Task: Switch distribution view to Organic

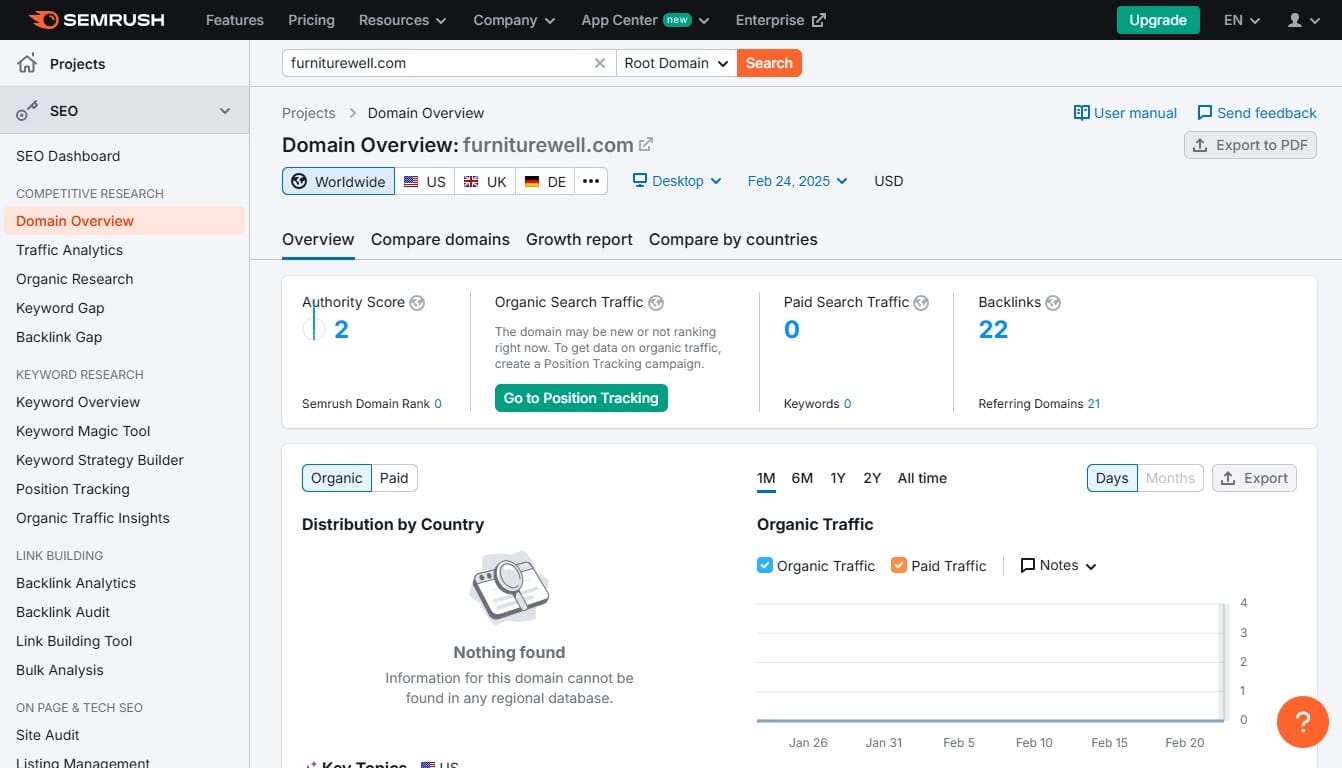Action: [x=337, y=478]
